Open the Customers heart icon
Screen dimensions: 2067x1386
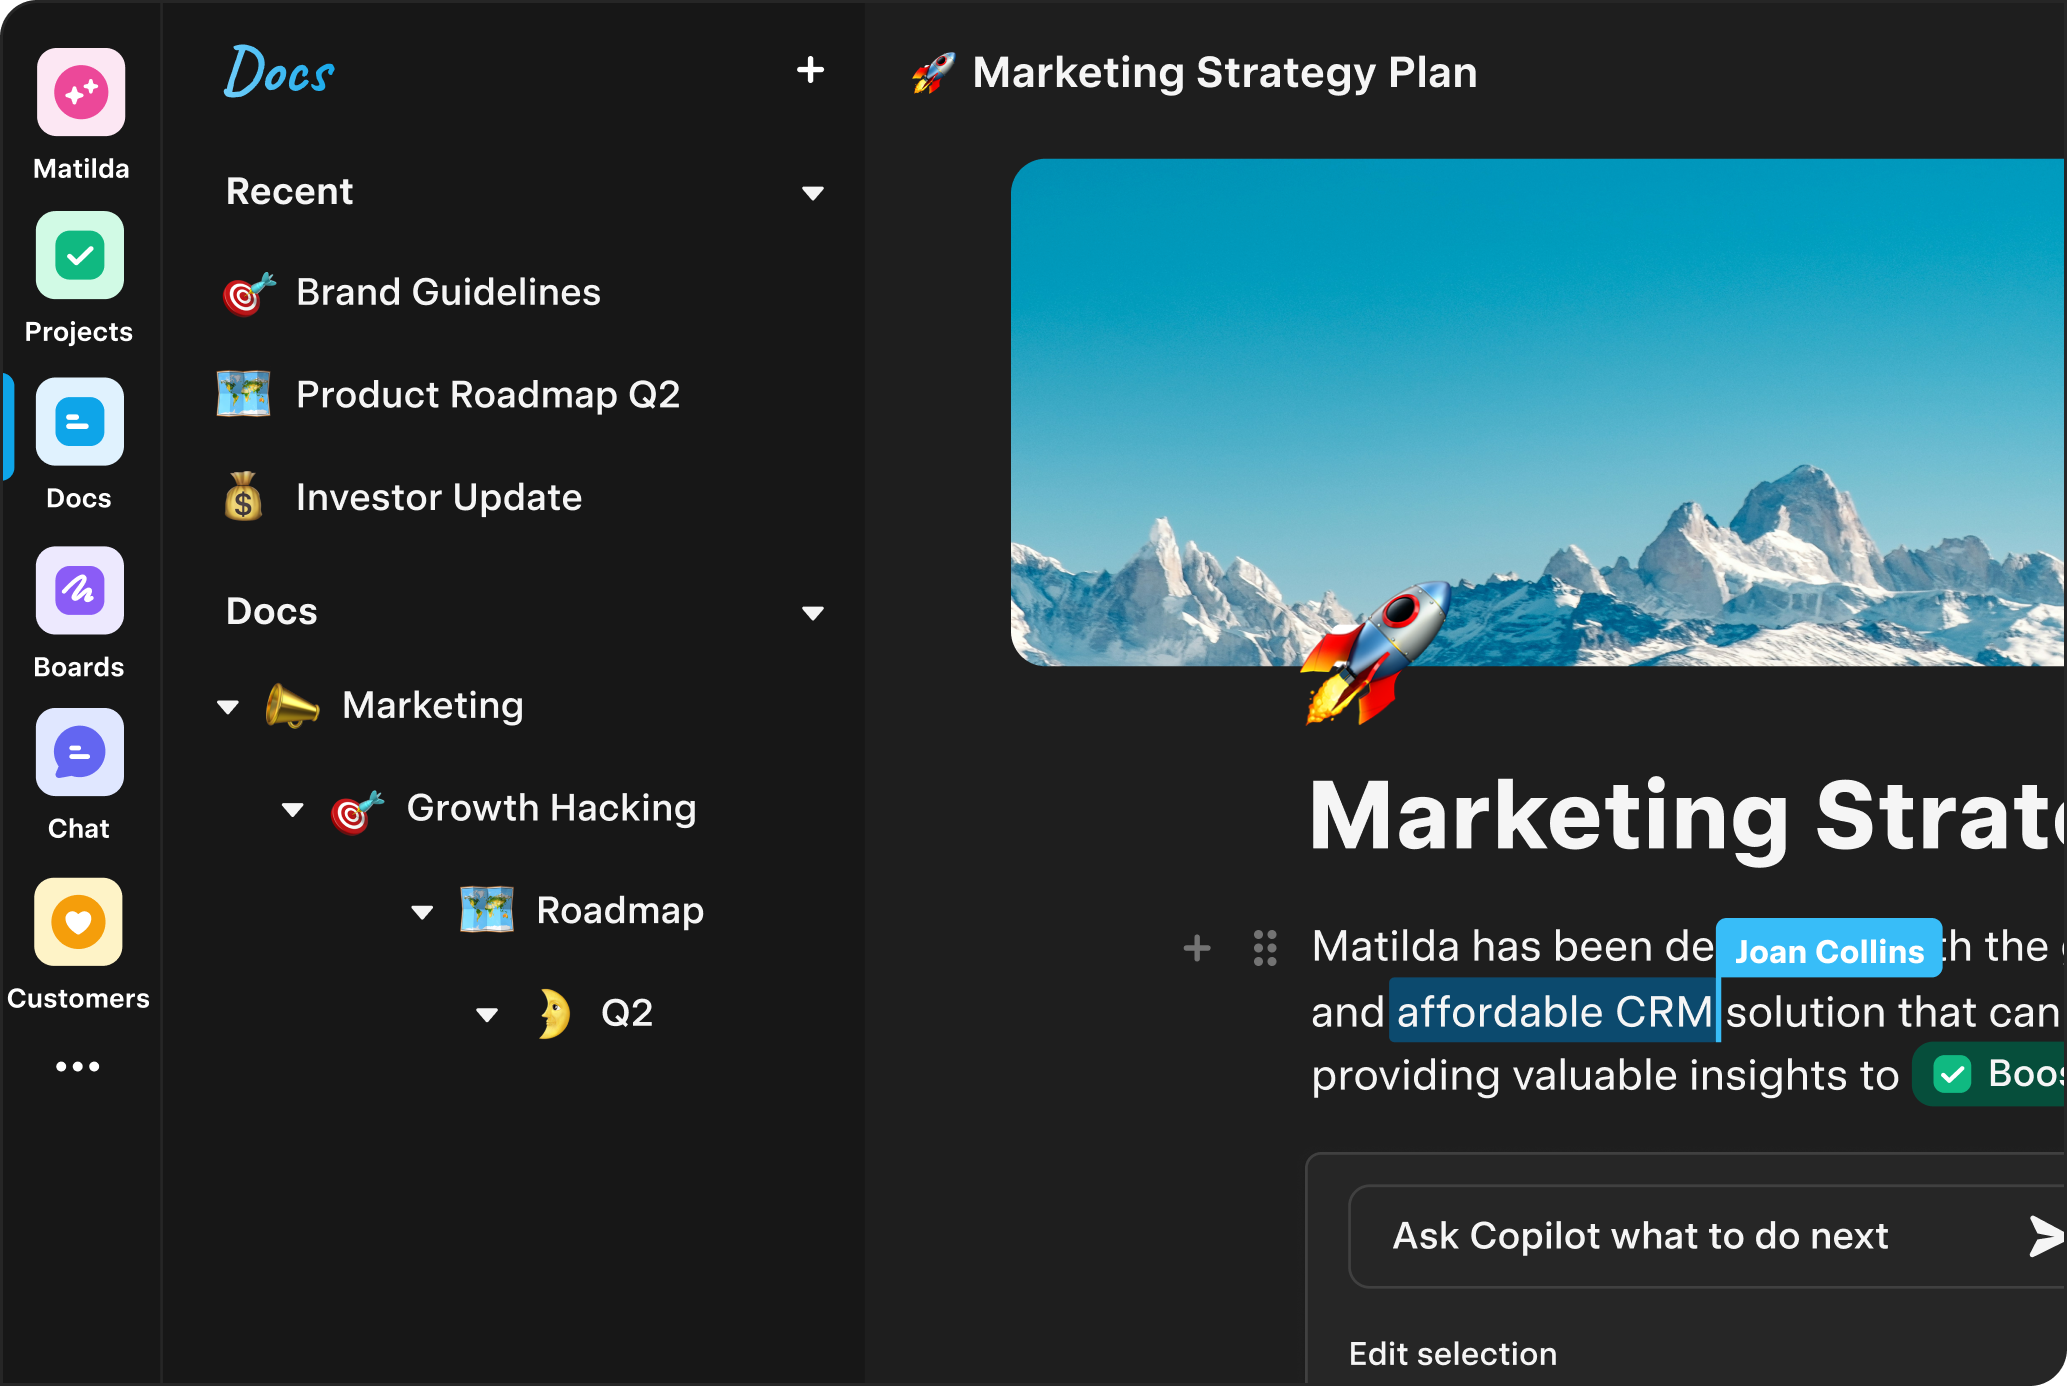79,922
